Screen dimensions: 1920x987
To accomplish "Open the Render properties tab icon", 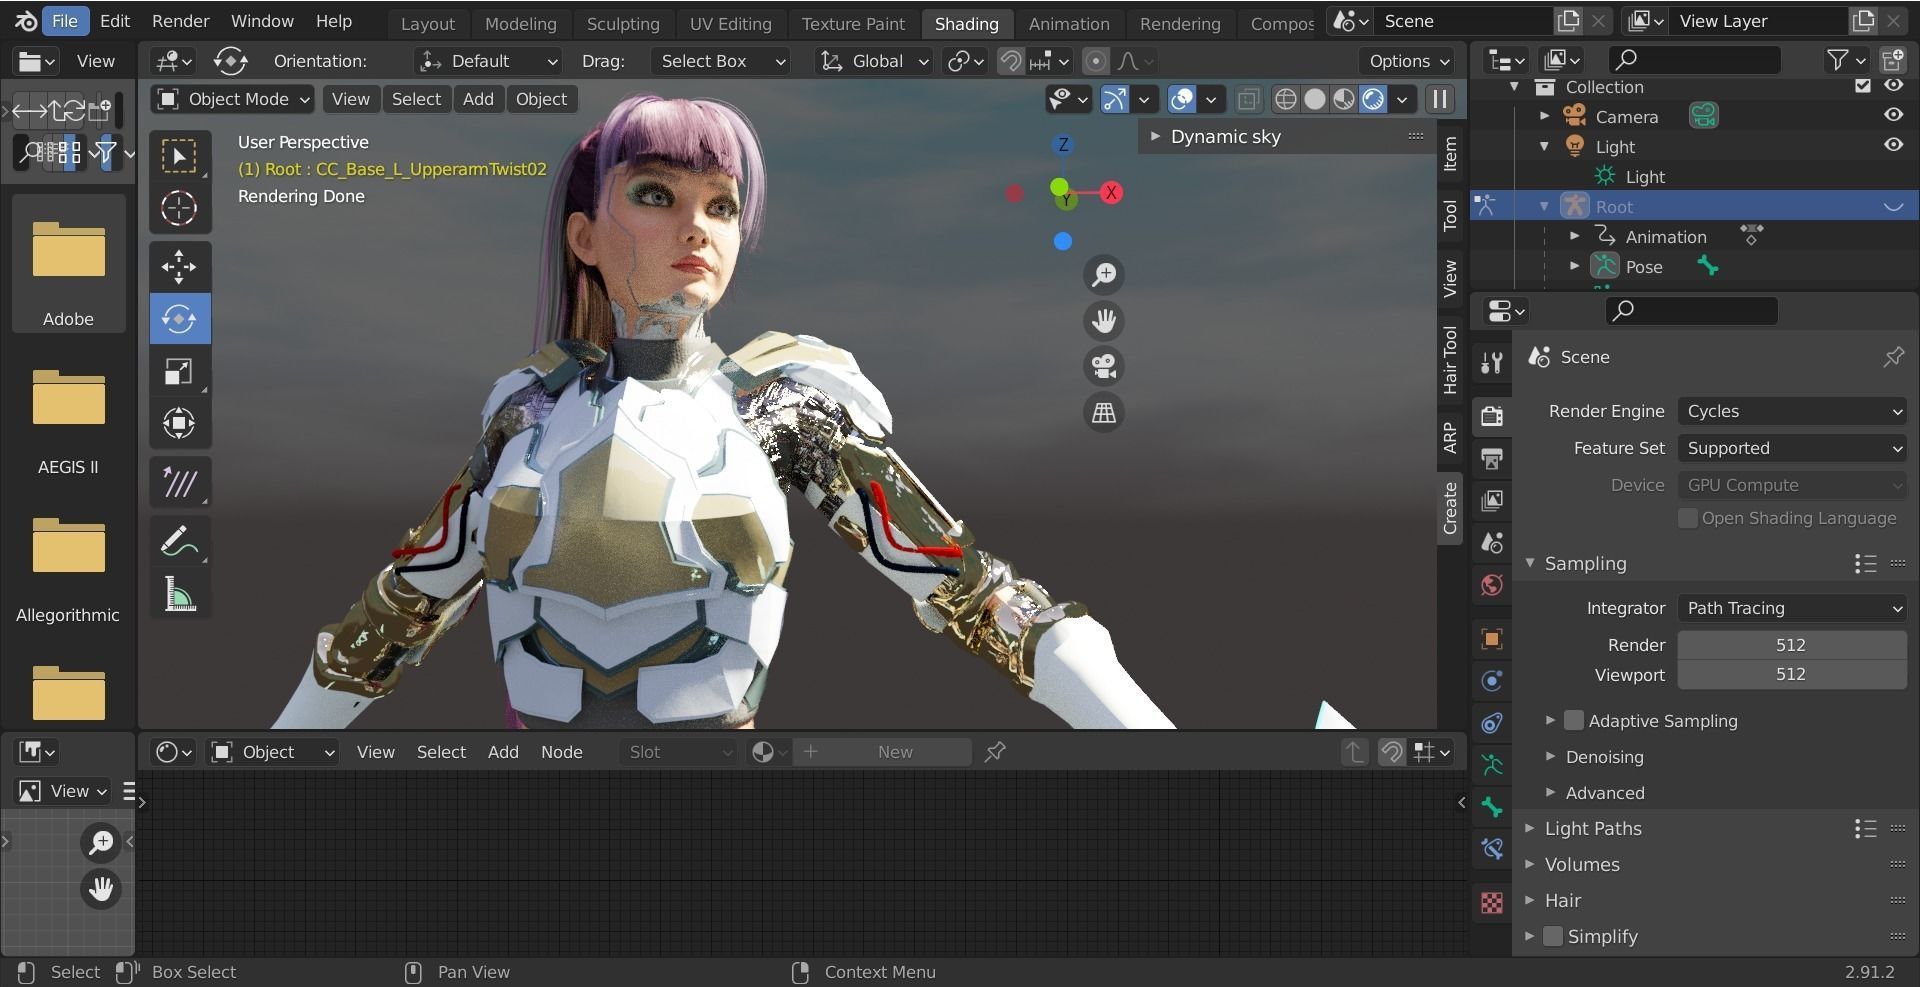I will (1492, 416).
